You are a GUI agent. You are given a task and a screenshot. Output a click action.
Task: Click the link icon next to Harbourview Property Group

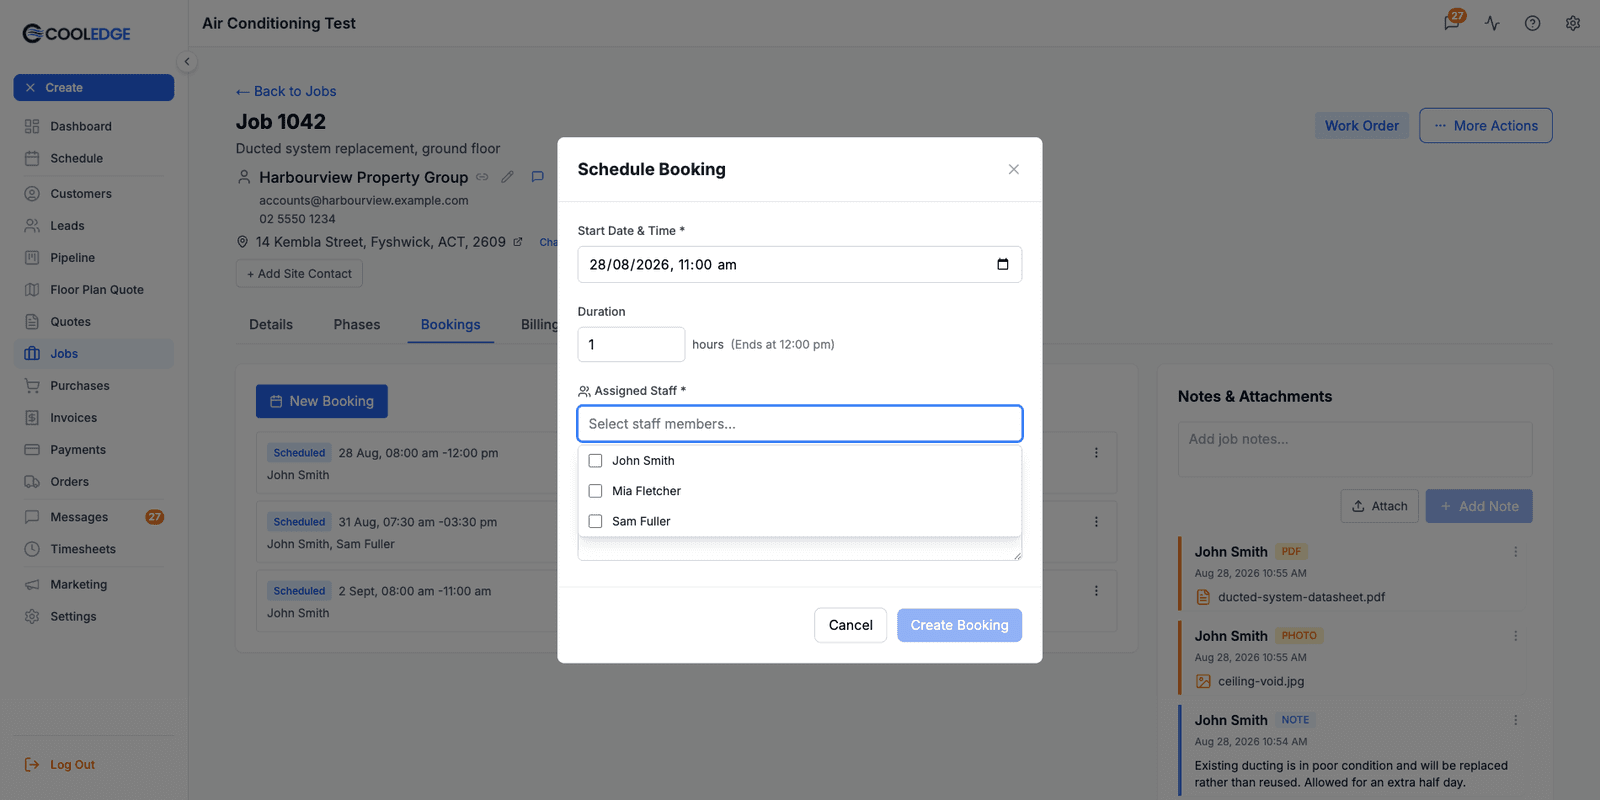click(482, 177)
